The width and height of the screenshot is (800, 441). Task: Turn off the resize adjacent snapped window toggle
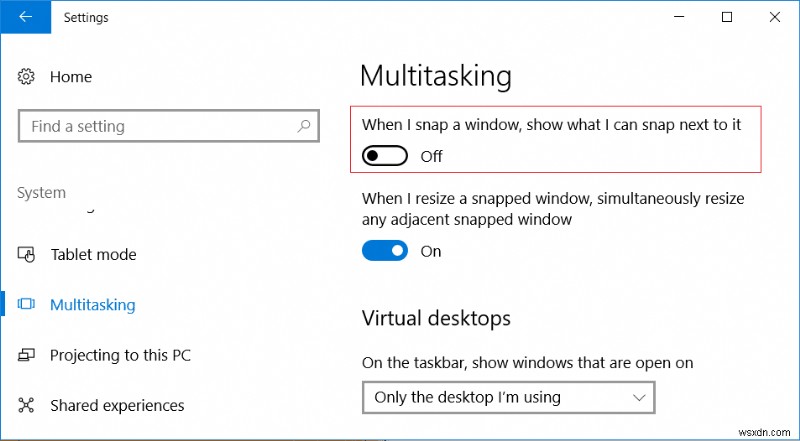point(385,251)
